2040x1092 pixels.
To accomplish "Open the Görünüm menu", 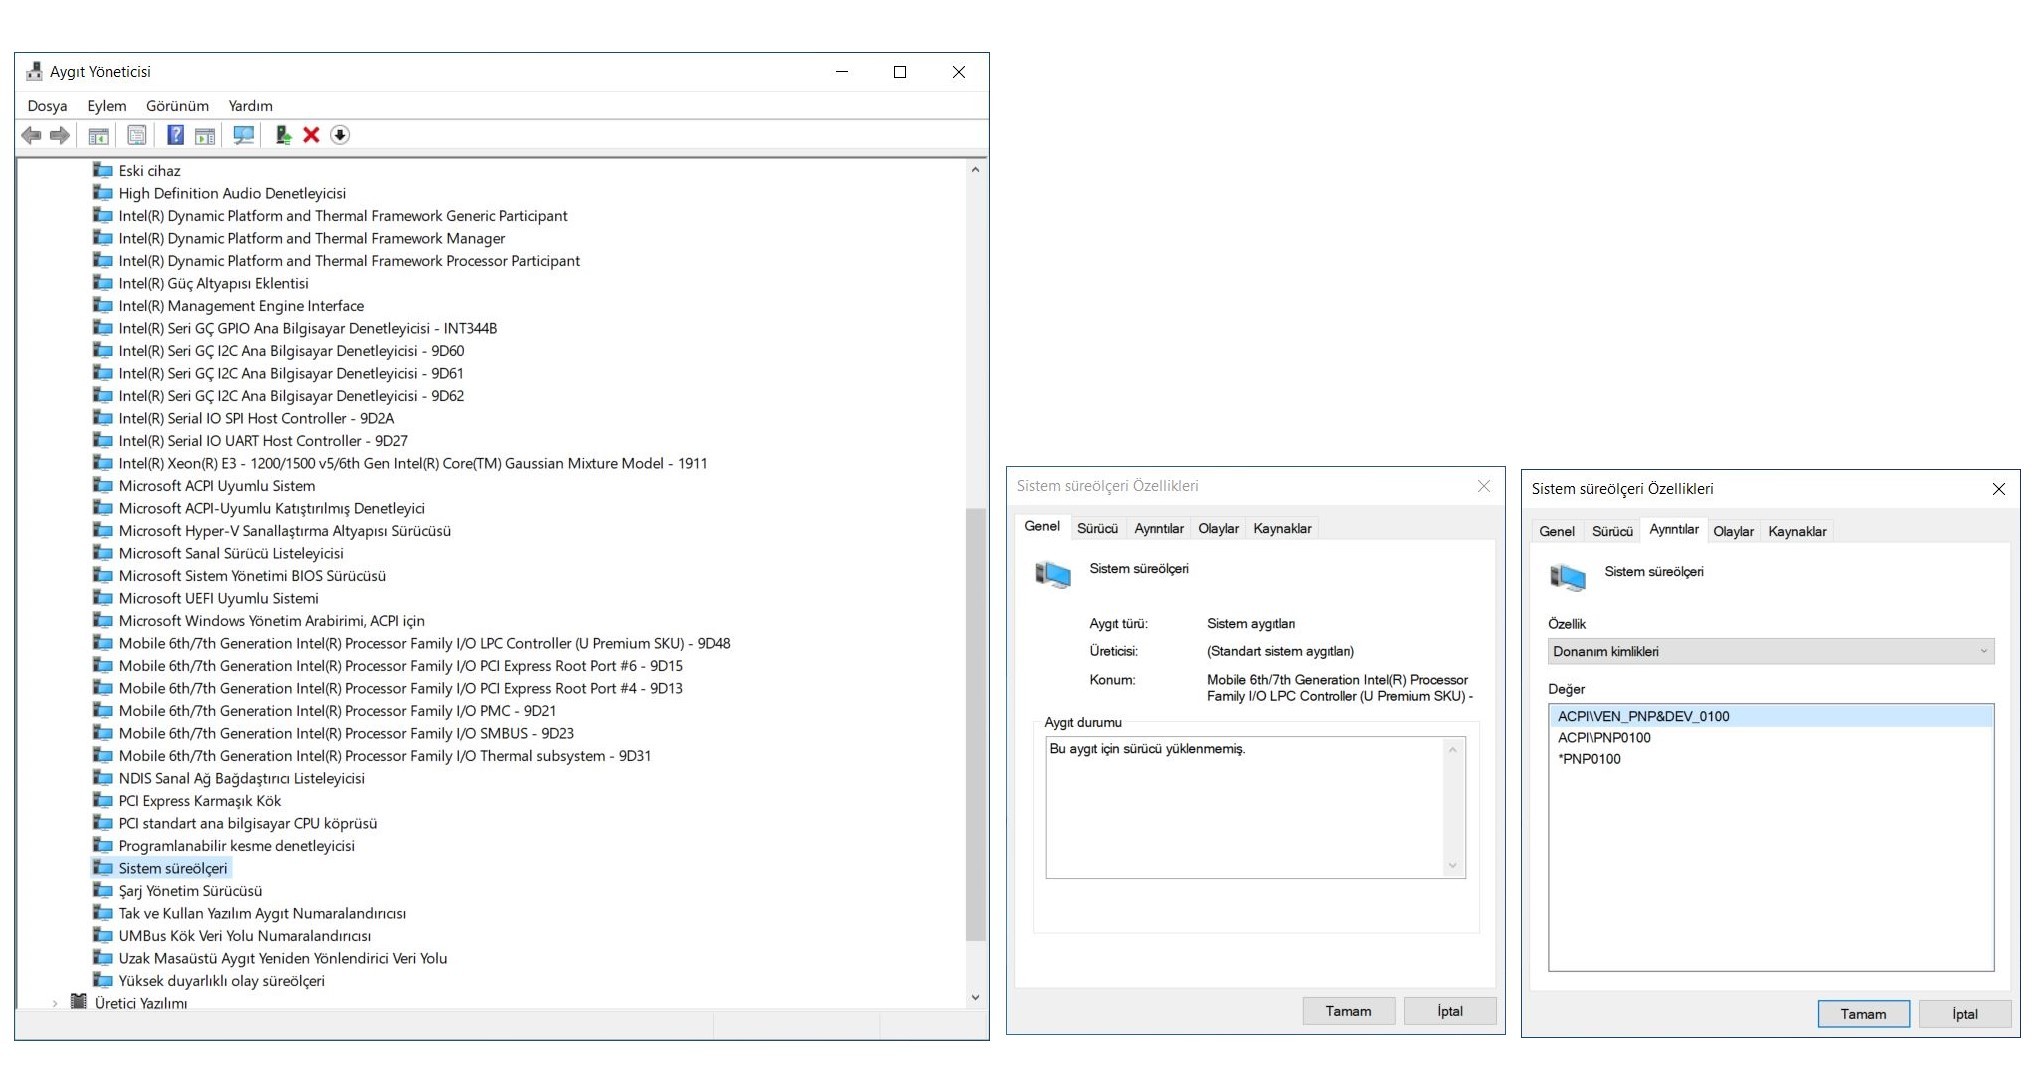I will 177,106.
